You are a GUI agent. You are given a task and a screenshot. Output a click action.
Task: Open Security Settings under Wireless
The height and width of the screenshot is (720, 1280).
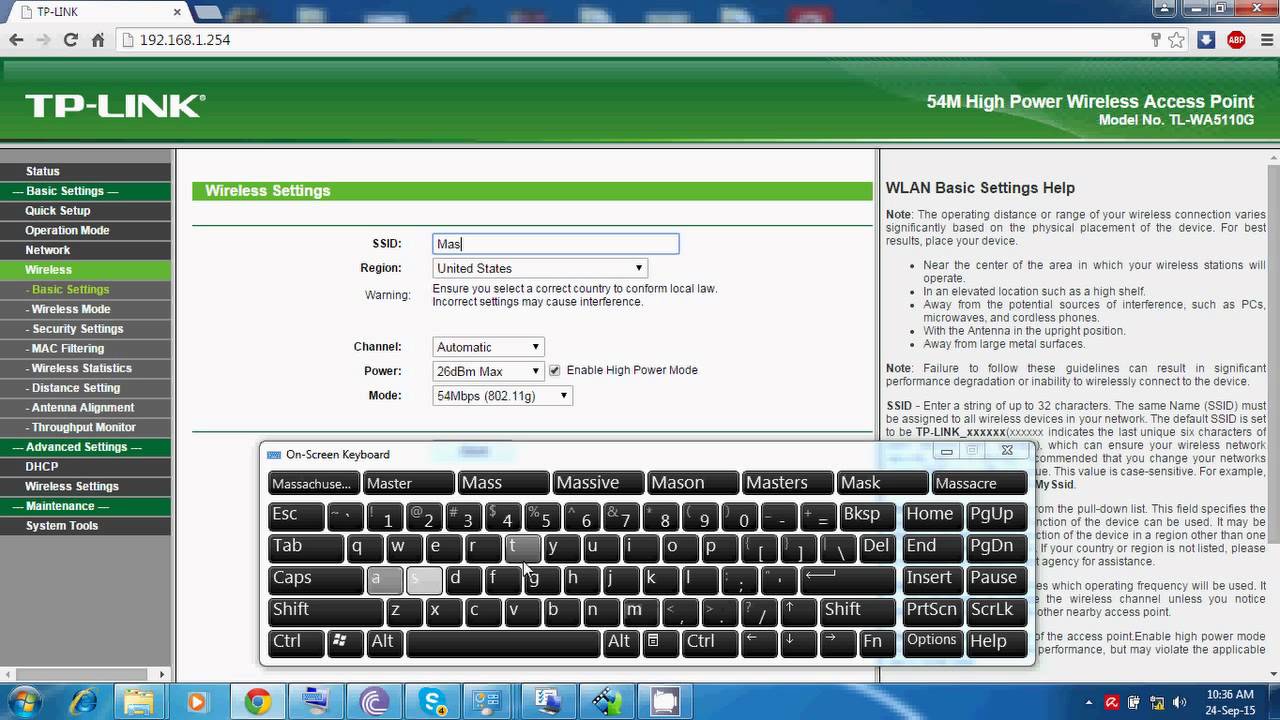point(78,329)
